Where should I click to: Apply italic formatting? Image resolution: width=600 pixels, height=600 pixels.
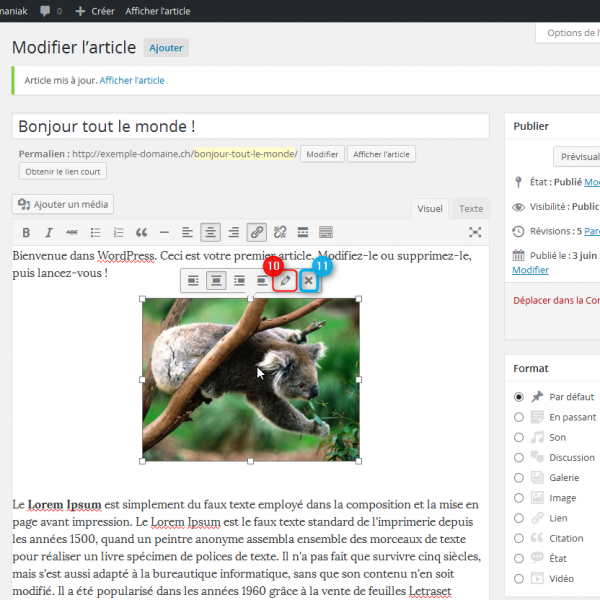pos(48,232)
